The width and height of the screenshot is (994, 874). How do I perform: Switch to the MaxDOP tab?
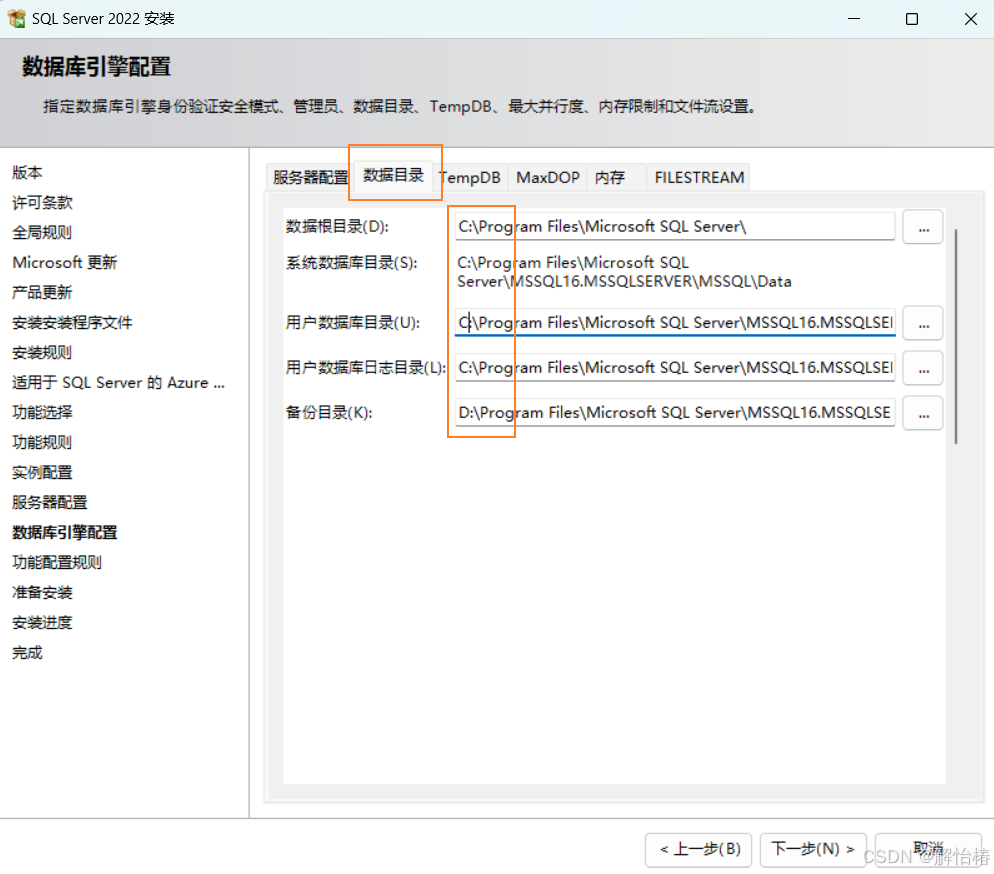(548, 177)
